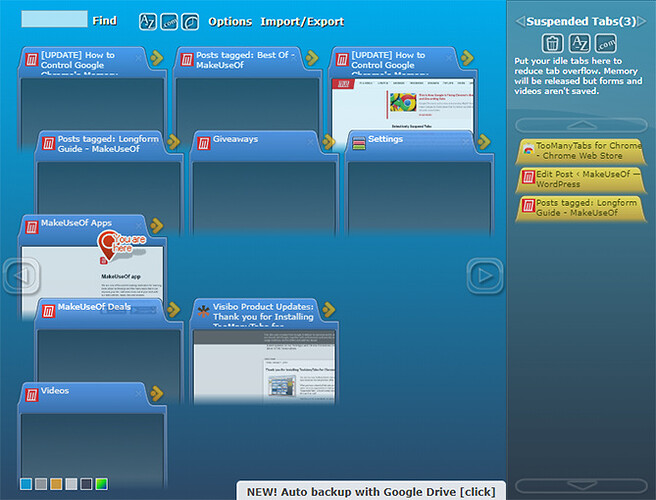
Task: Select the green theme color swatch
Action: 101,484
